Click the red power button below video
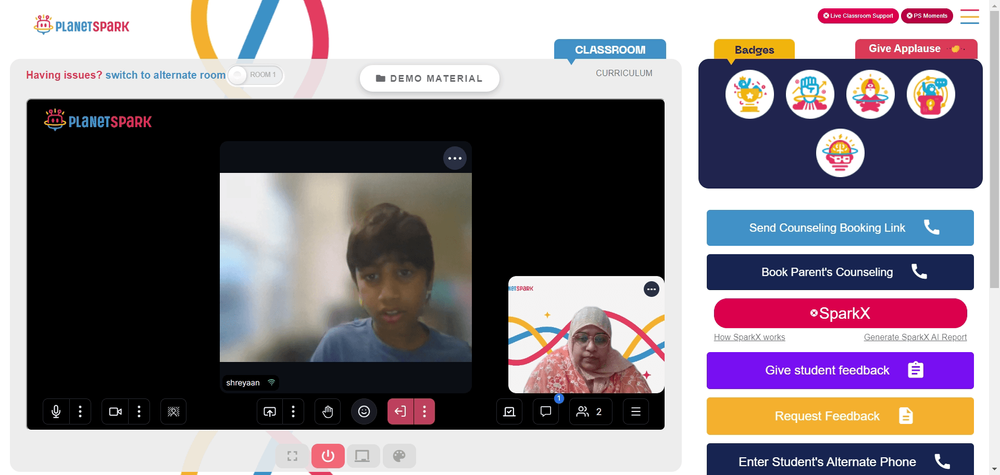Viewport: 1000px width, 475px height. coord(328,456)
